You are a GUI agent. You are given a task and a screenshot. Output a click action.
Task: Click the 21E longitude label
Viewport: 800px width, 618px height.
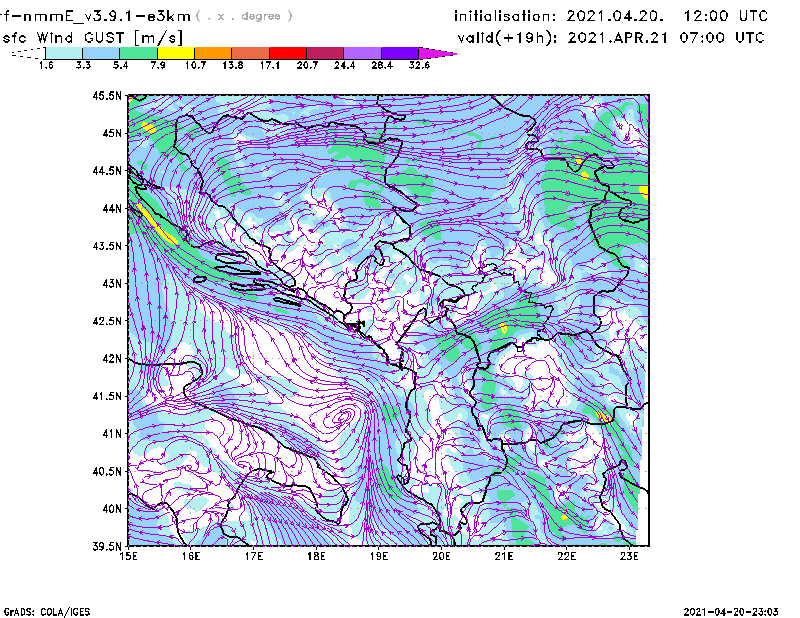[x=504, y=556]
